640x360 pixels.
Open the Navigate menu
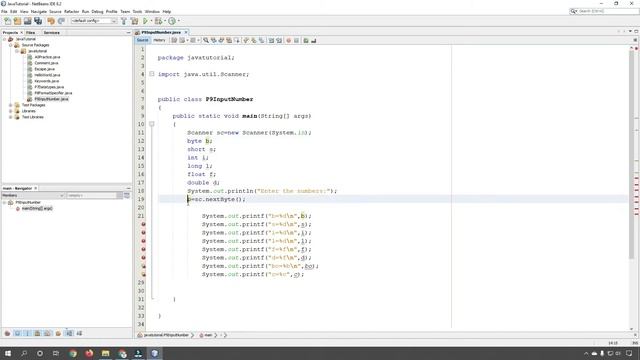pyautogui.click(x=39, y=11)
